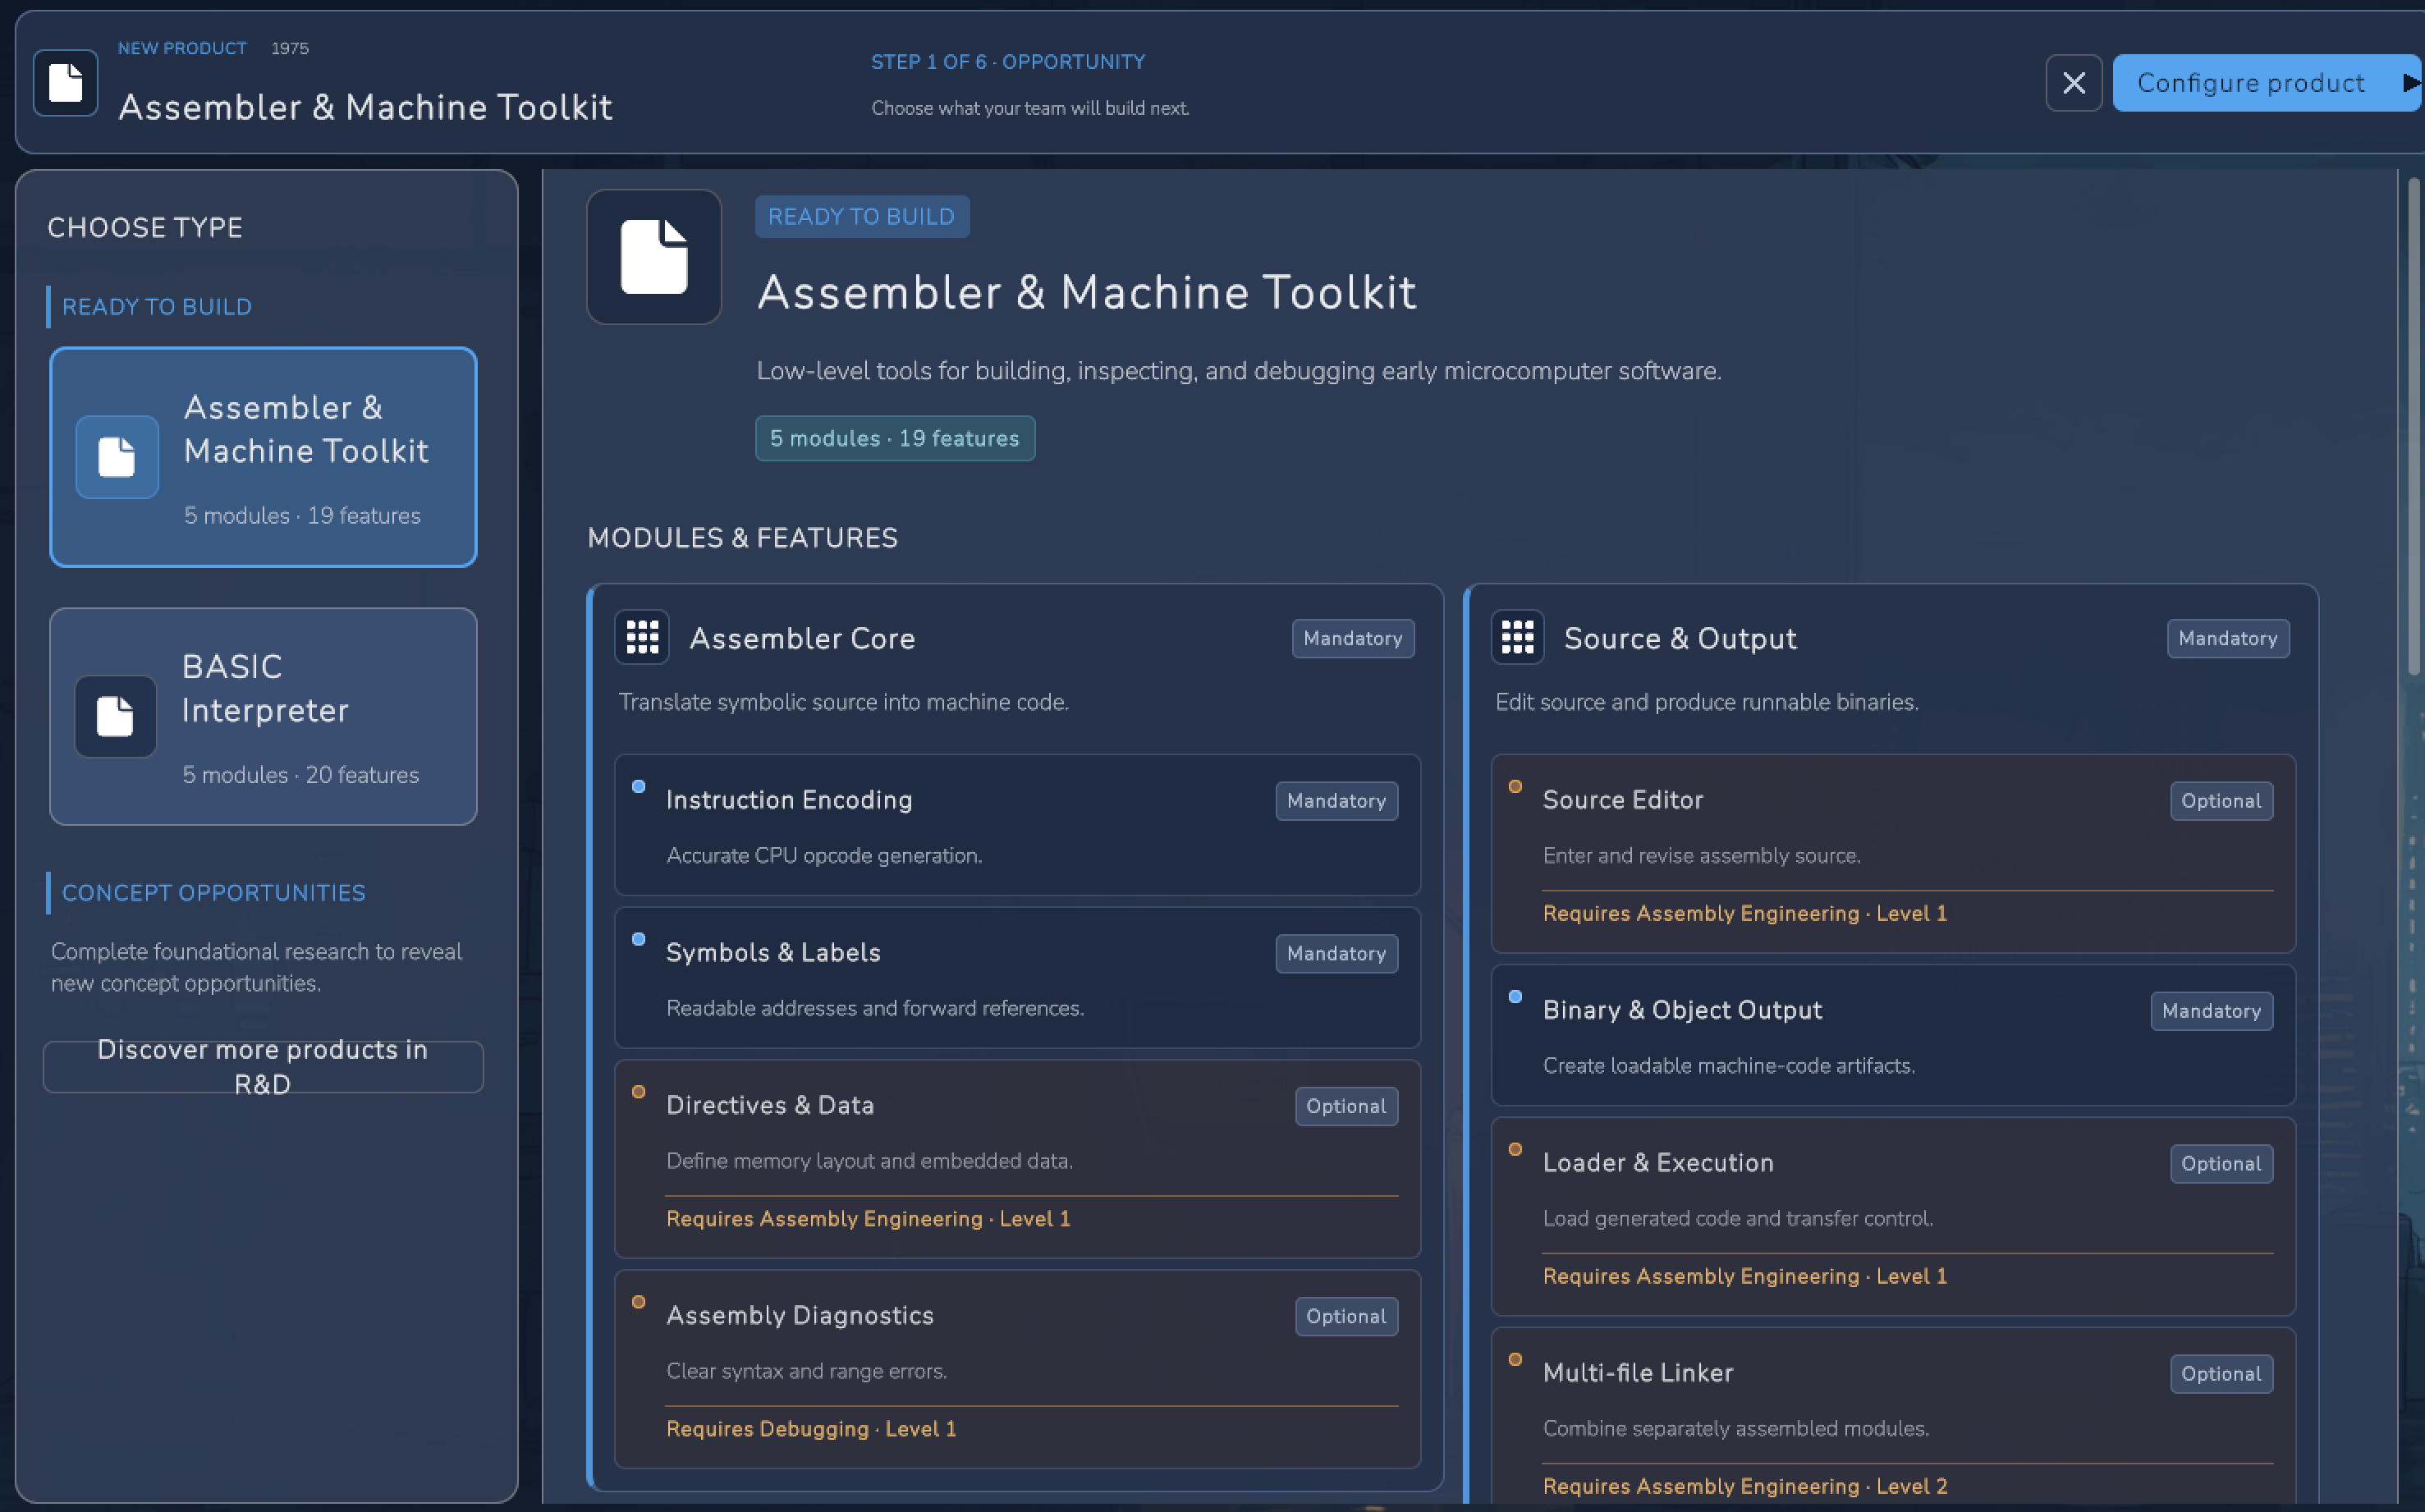The width and height of the screenshot is (2425, 1512).
Task: Click the BASIC Interpreter card icon
Action: [115, 716]
